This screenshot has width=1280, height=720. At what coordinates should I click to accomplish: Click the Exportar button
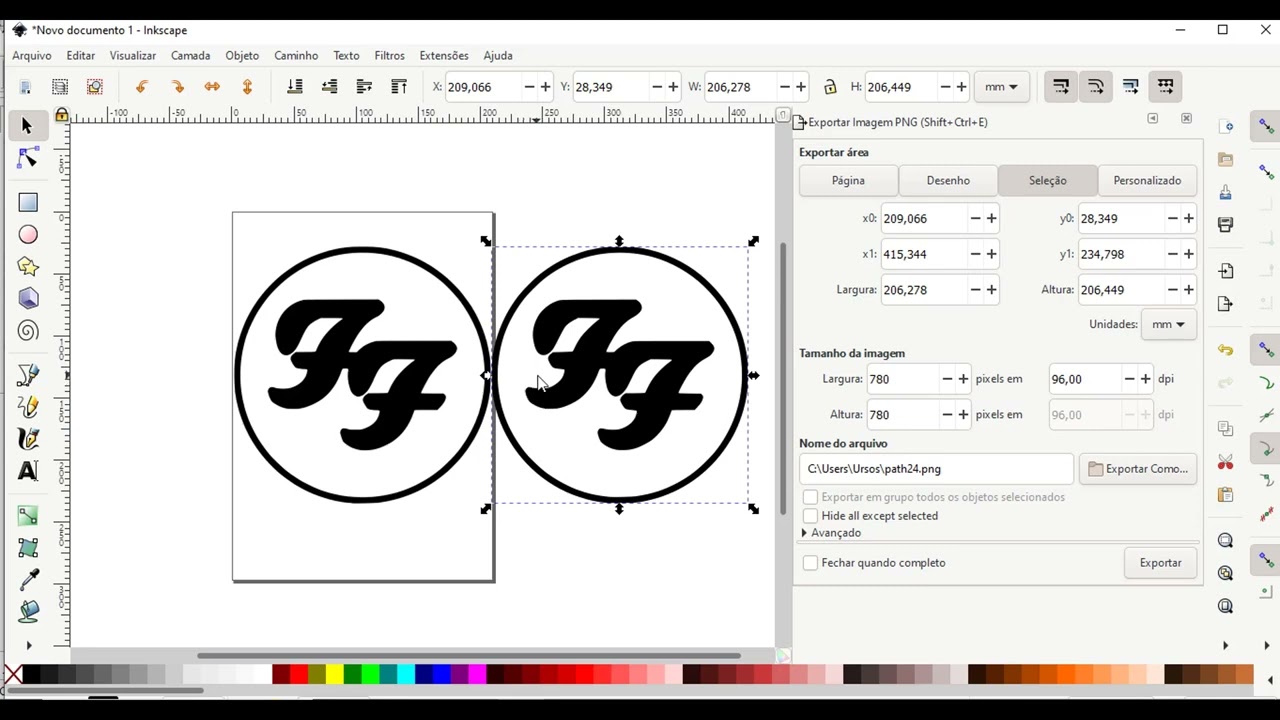1160,563
